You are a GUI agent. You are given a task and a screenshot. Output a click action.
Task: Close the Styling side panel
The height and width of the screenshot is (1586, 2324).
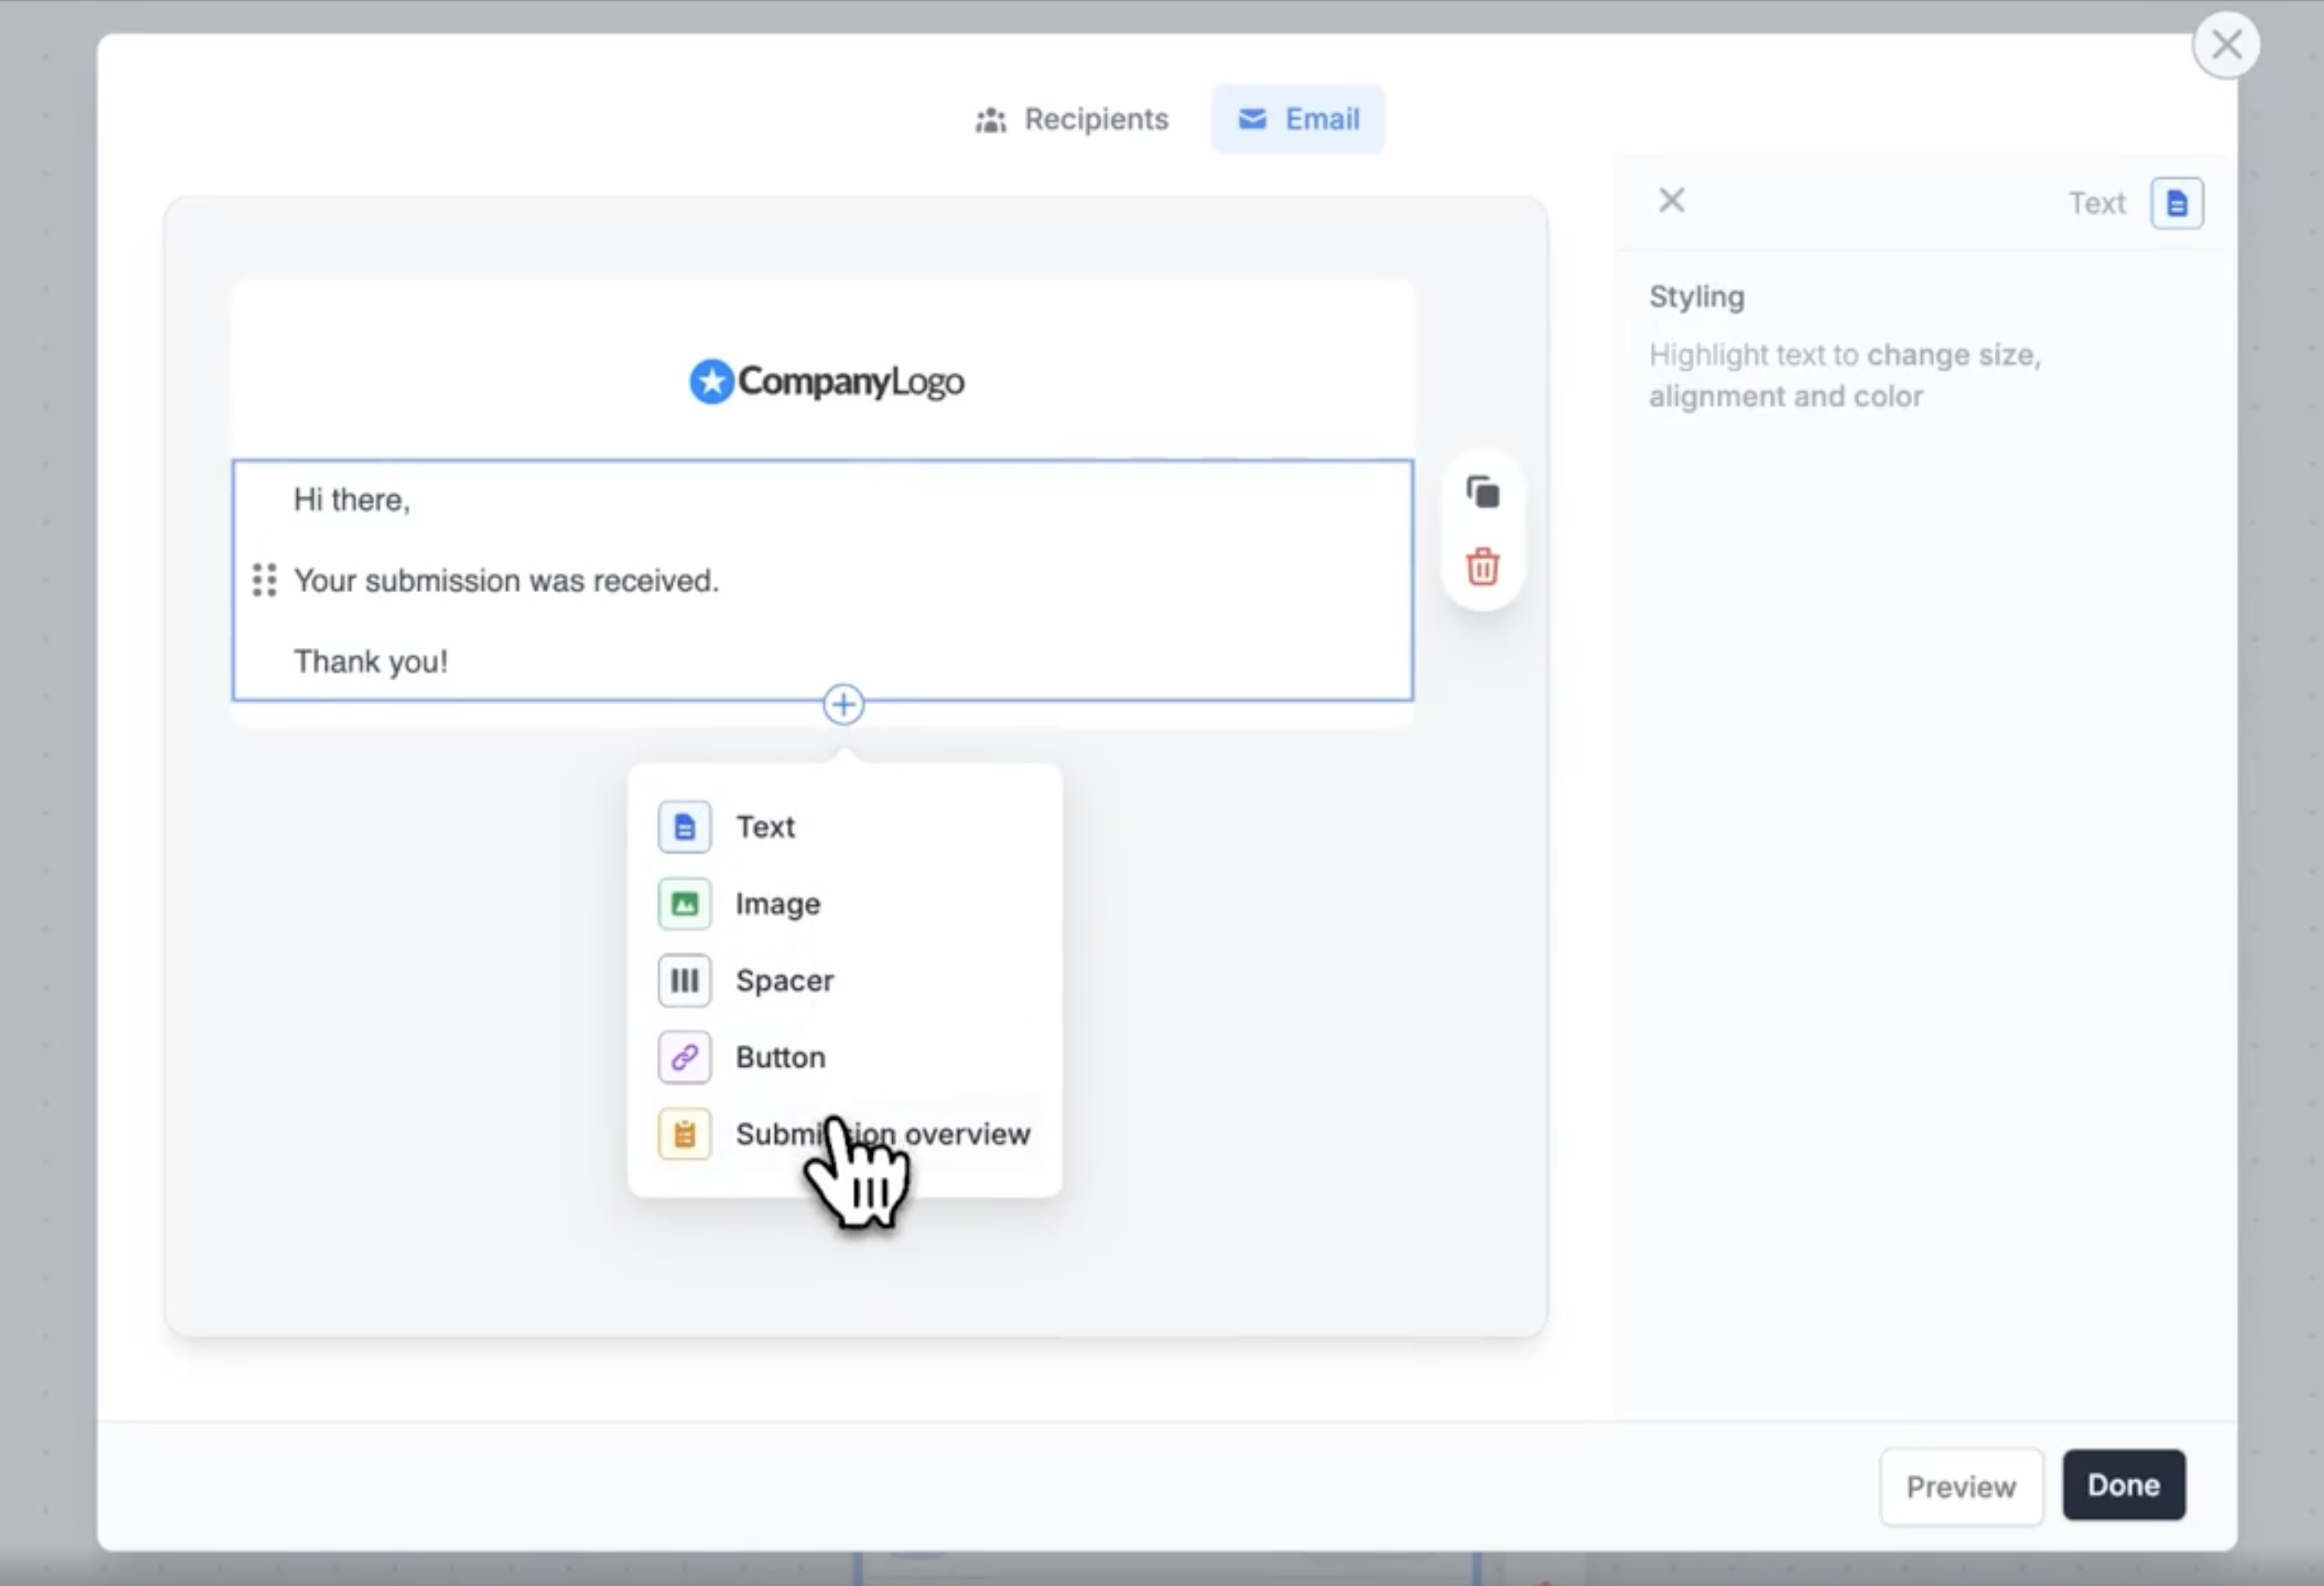[x=1671, y=200]
